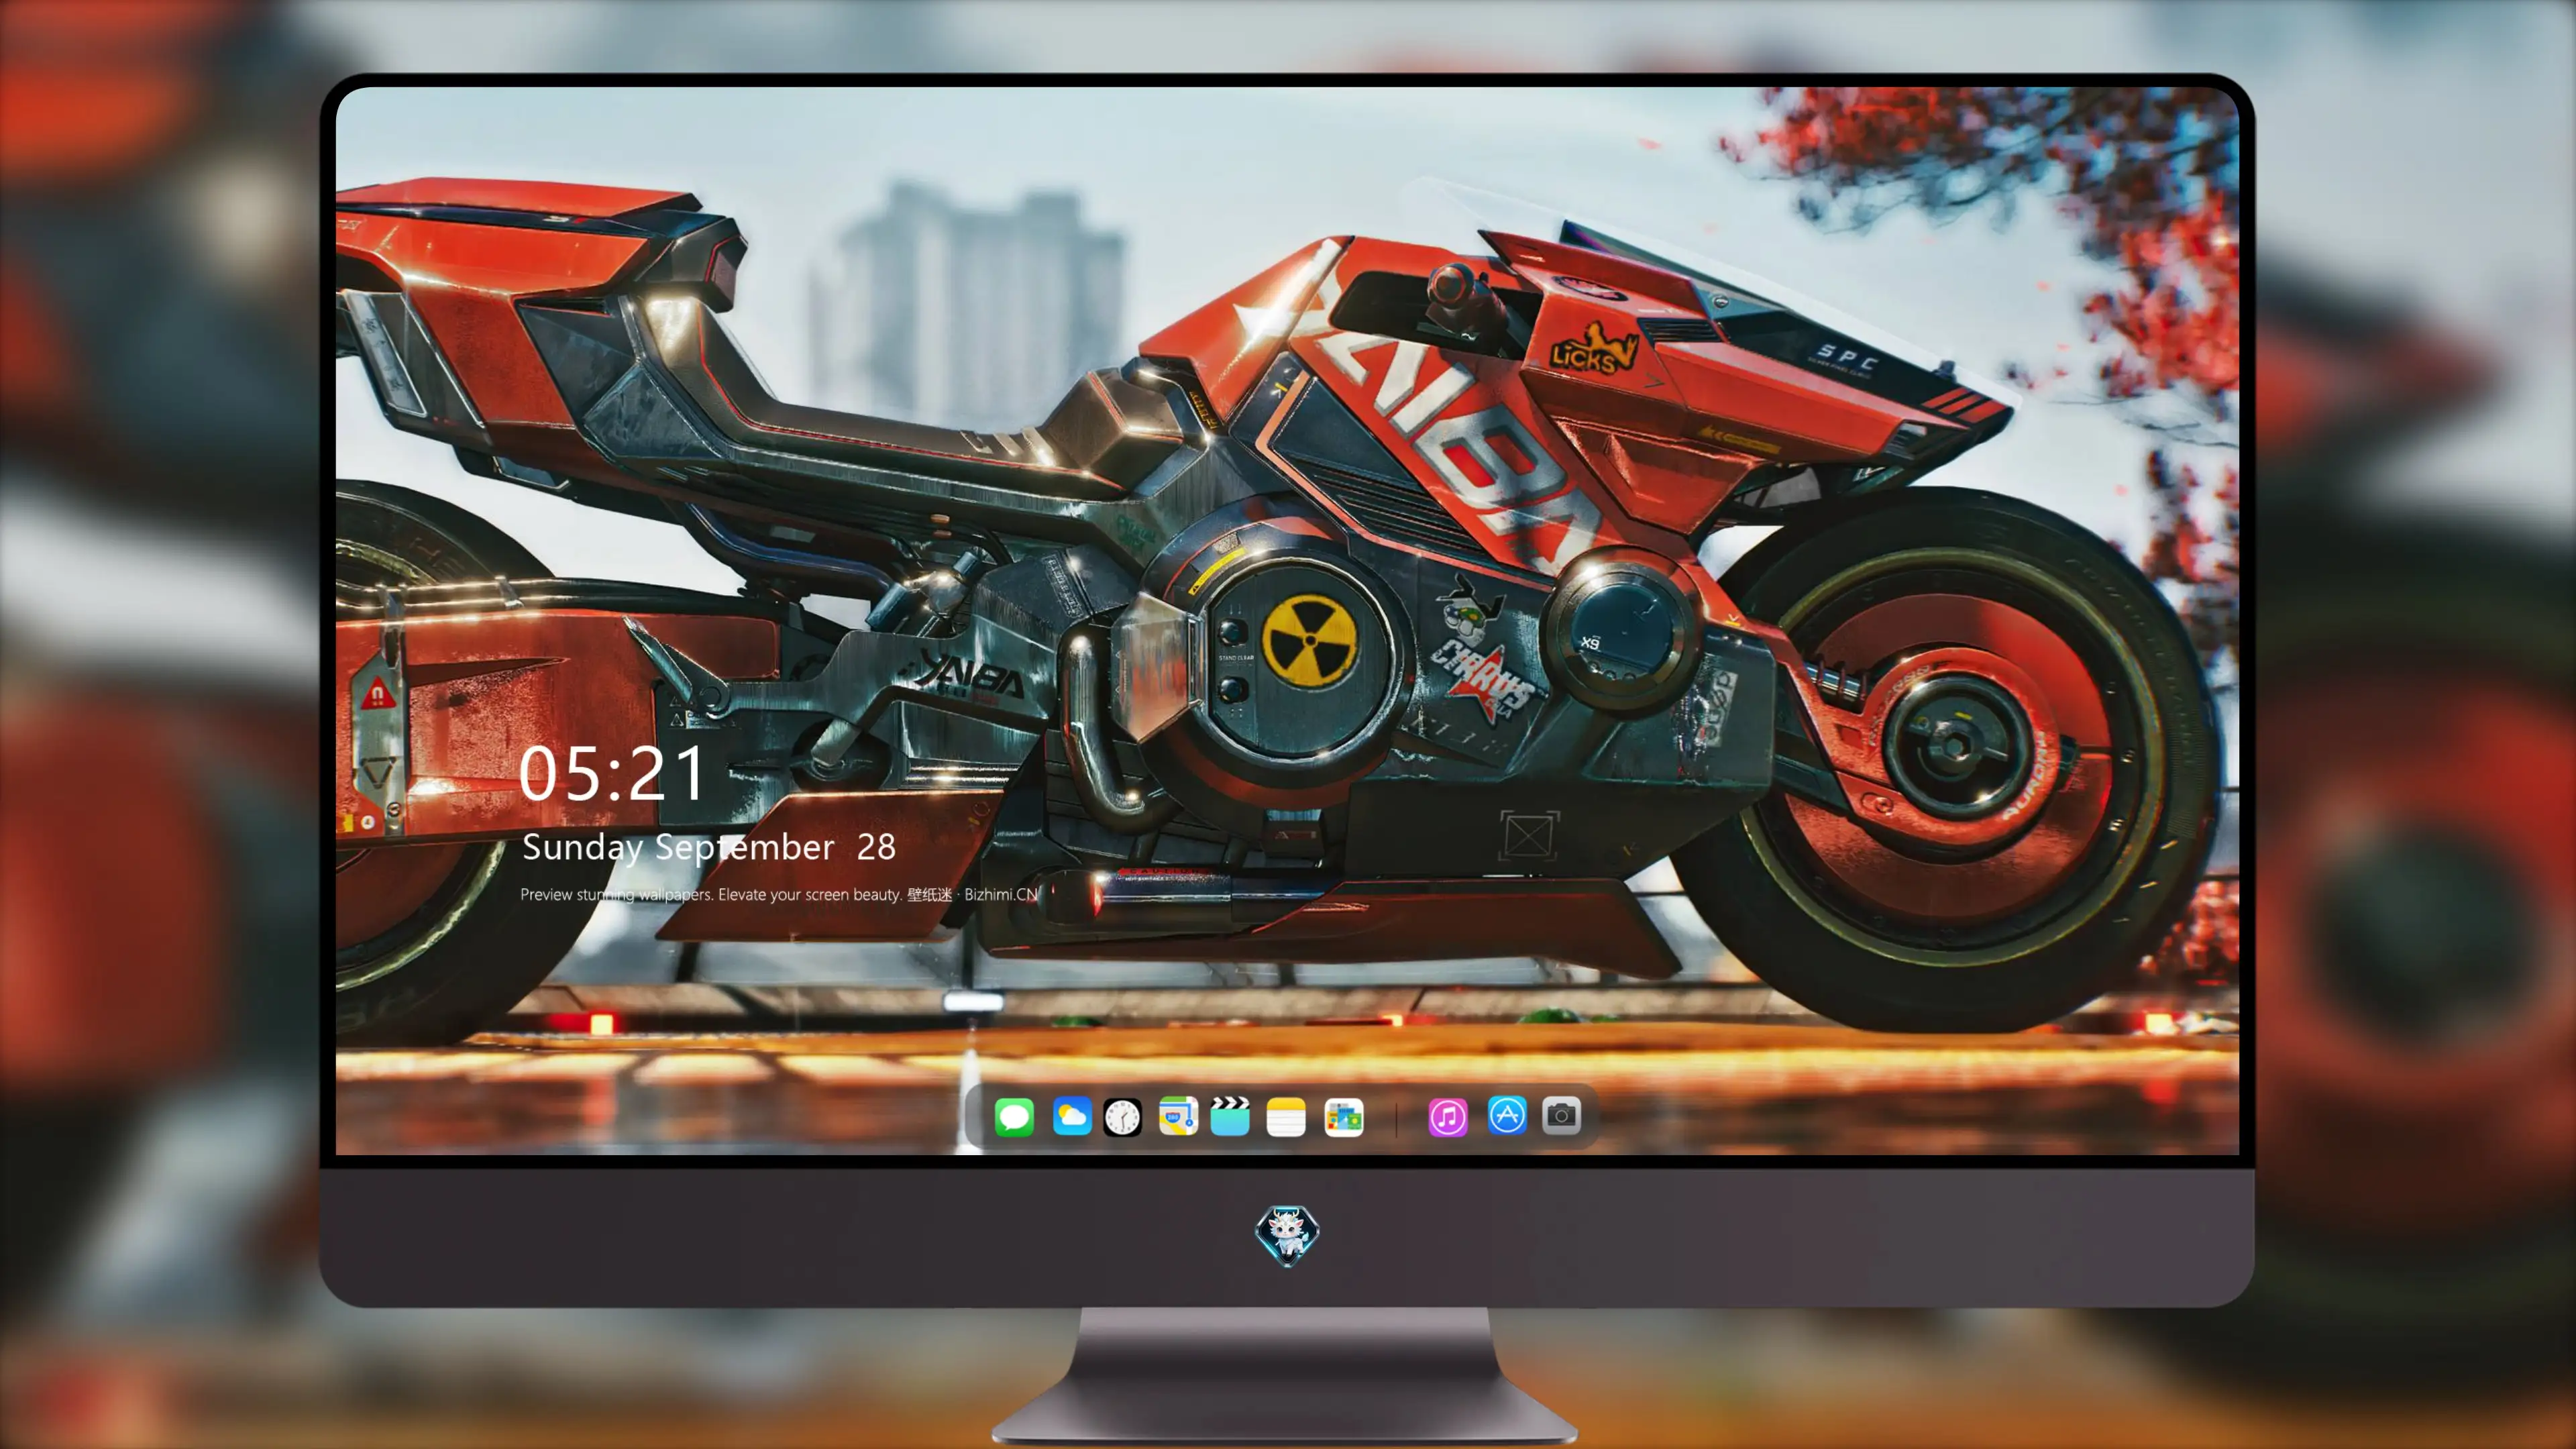This screenshot has width=2576, height=1449.
Task: Open the Notes app in the dock
Action: coord(1286,1117)
